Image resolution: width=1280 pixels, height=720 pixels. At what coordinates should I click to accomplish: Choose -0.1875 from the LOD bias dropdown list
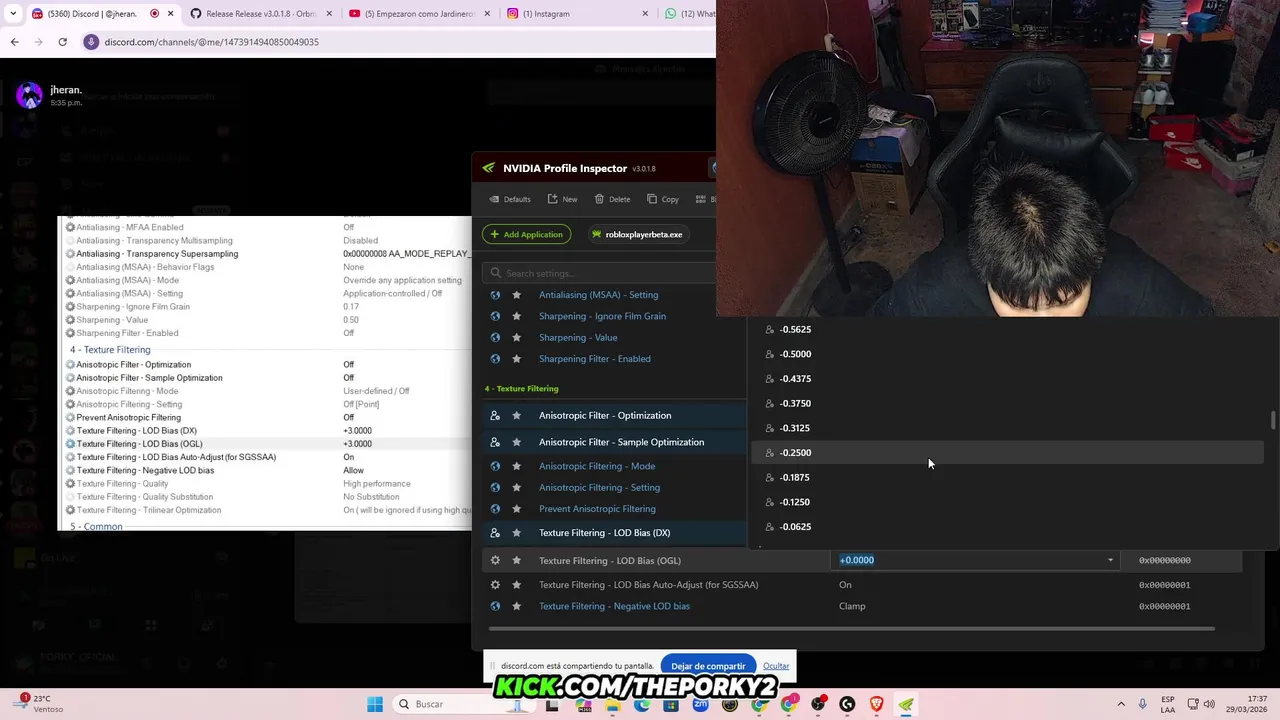click(1008, 478)
